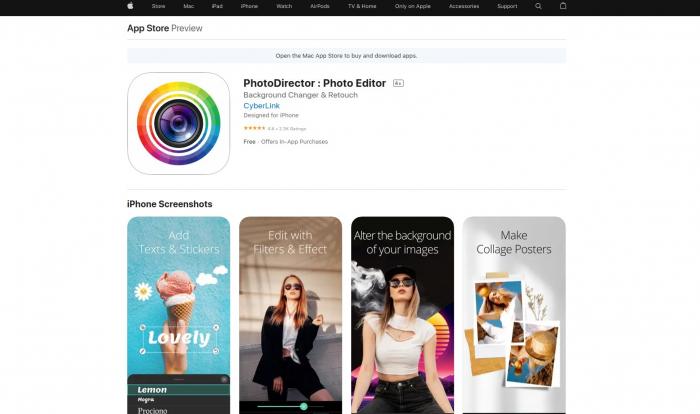Image resolution: width=700 pixels, height=414 pixels.
Task: Open the Add Texts & Stickers screenshot
Action: (x=178, y=315)
